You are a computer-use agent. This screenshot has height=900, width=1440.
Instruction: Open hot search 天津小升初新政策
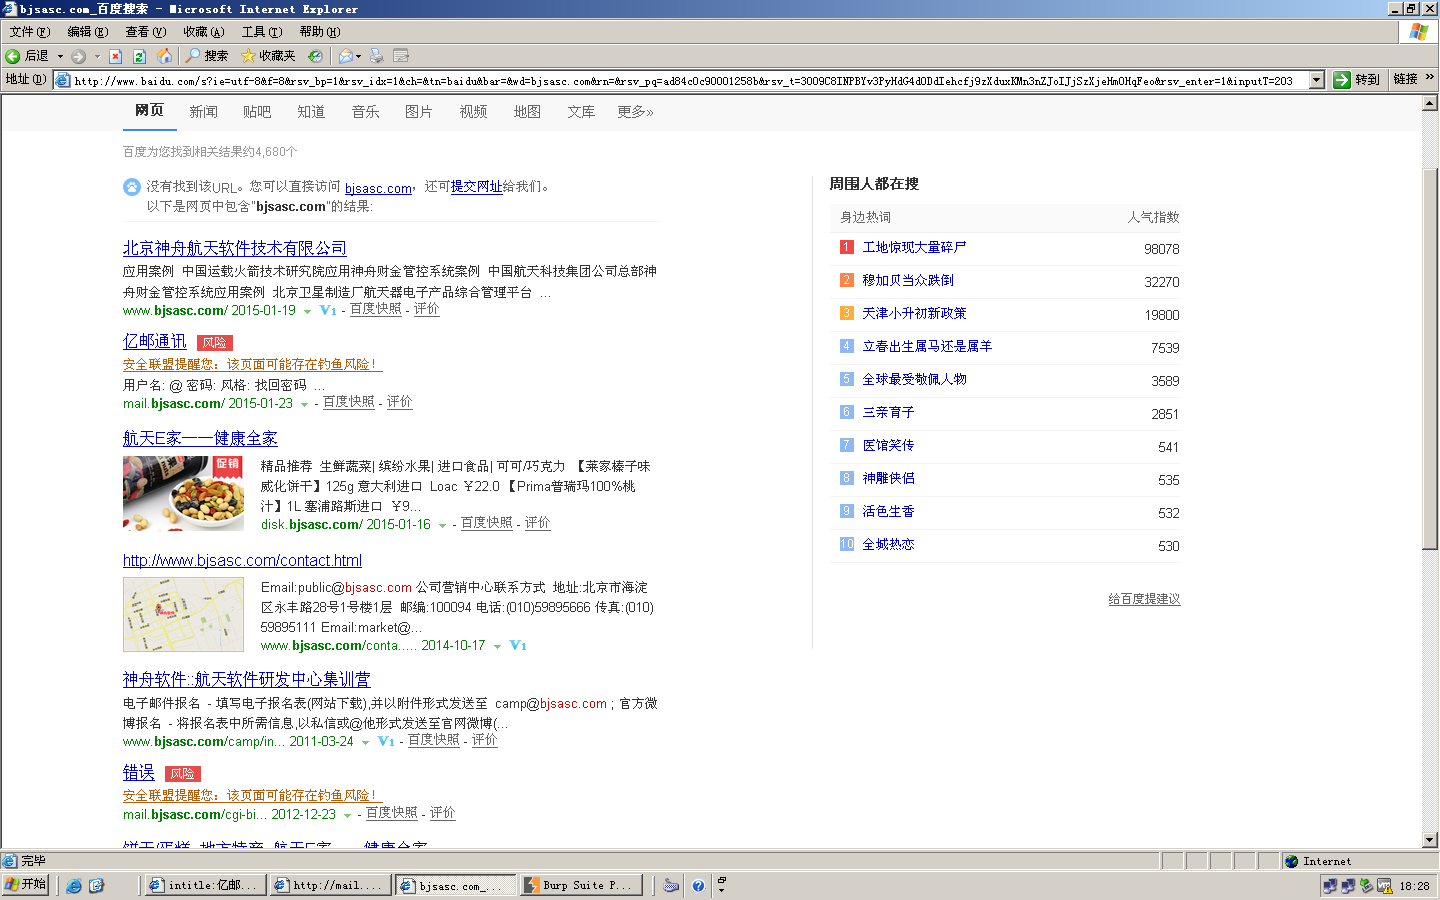[x=914, y=313]
